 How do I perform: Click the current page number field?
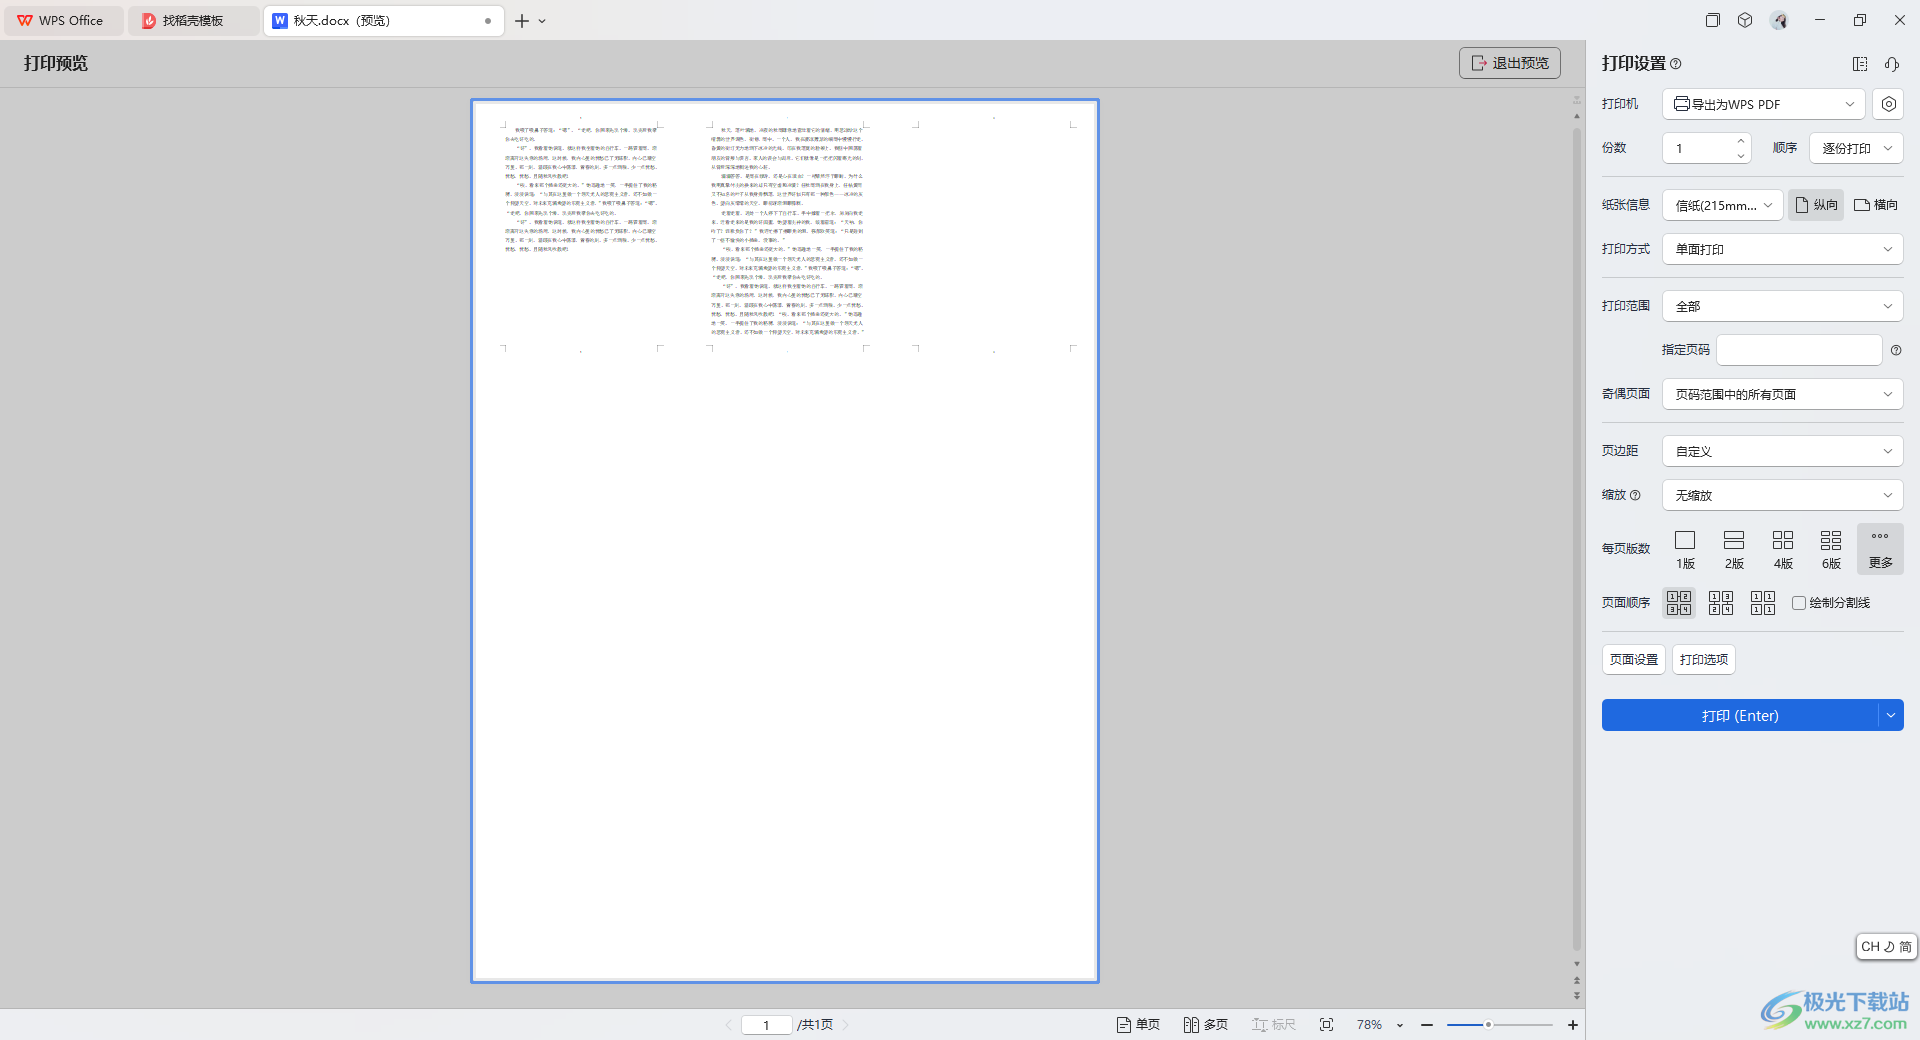click(x=766, y=1025)
